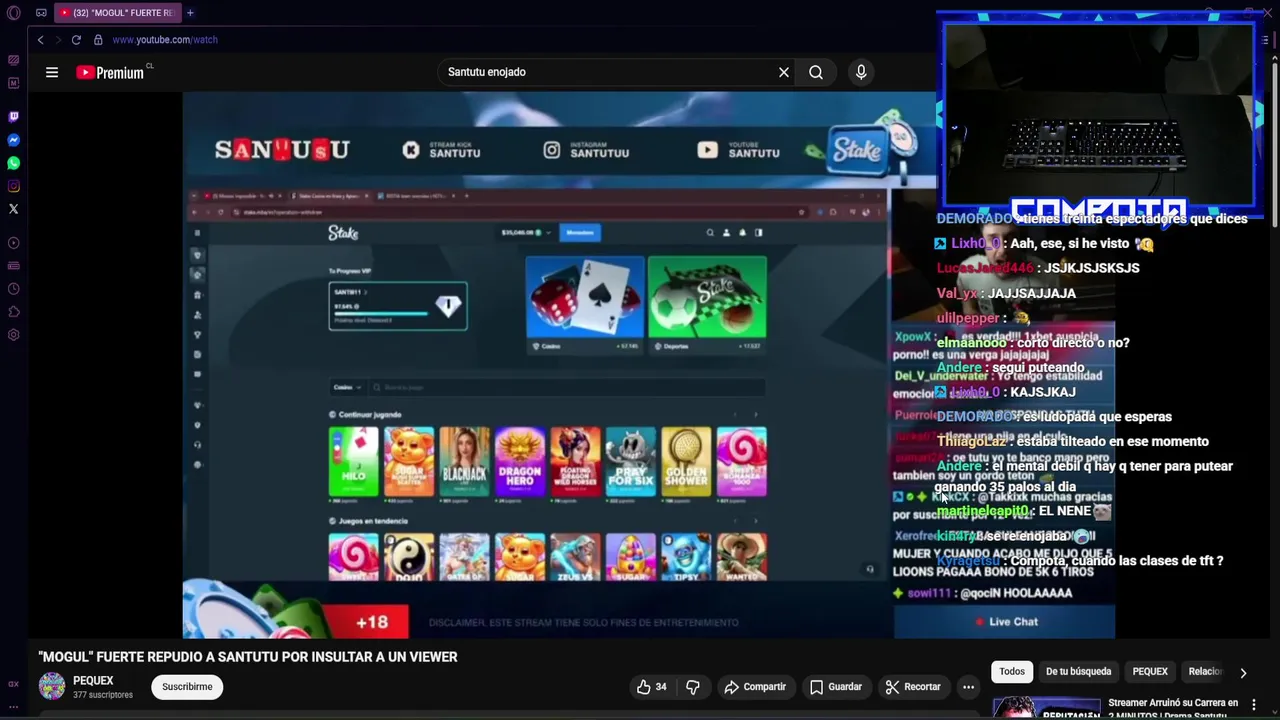Open the GX Corner icon beside tab
The image size is (1280, 720).
point(41,13)
